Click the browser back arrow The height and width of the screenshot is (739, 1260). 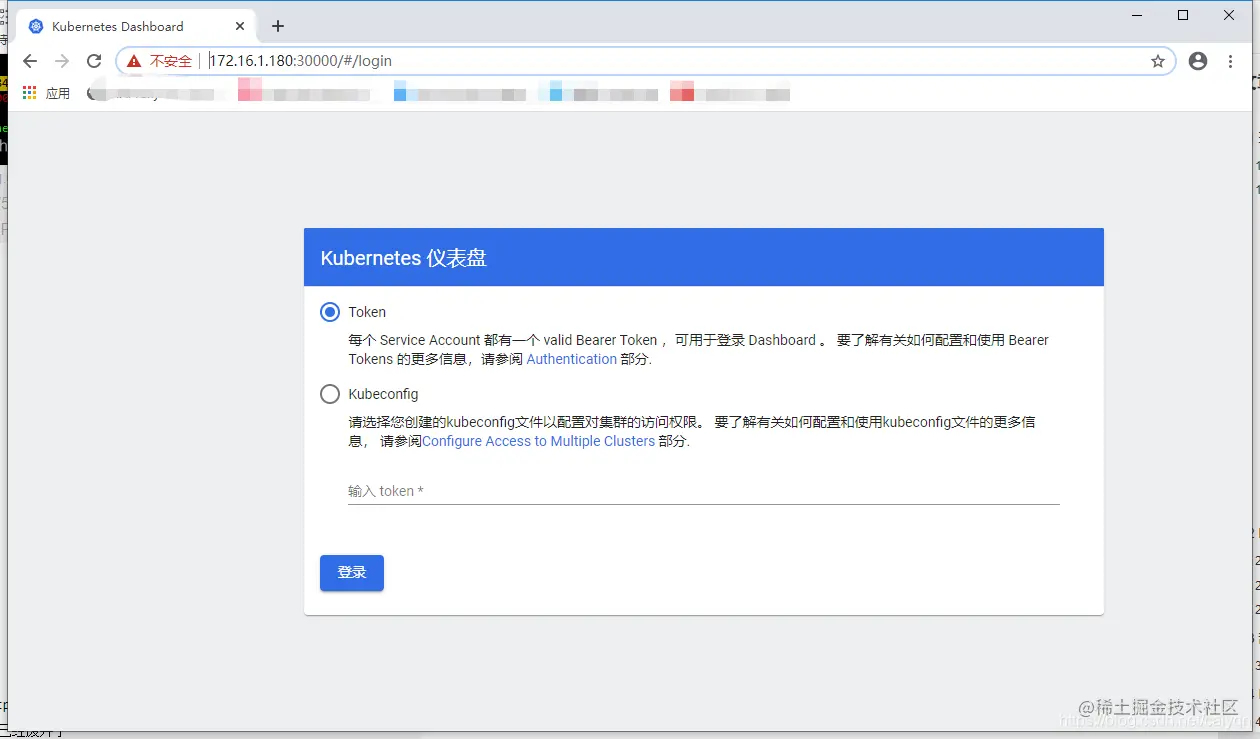click(x=29, y=60)
